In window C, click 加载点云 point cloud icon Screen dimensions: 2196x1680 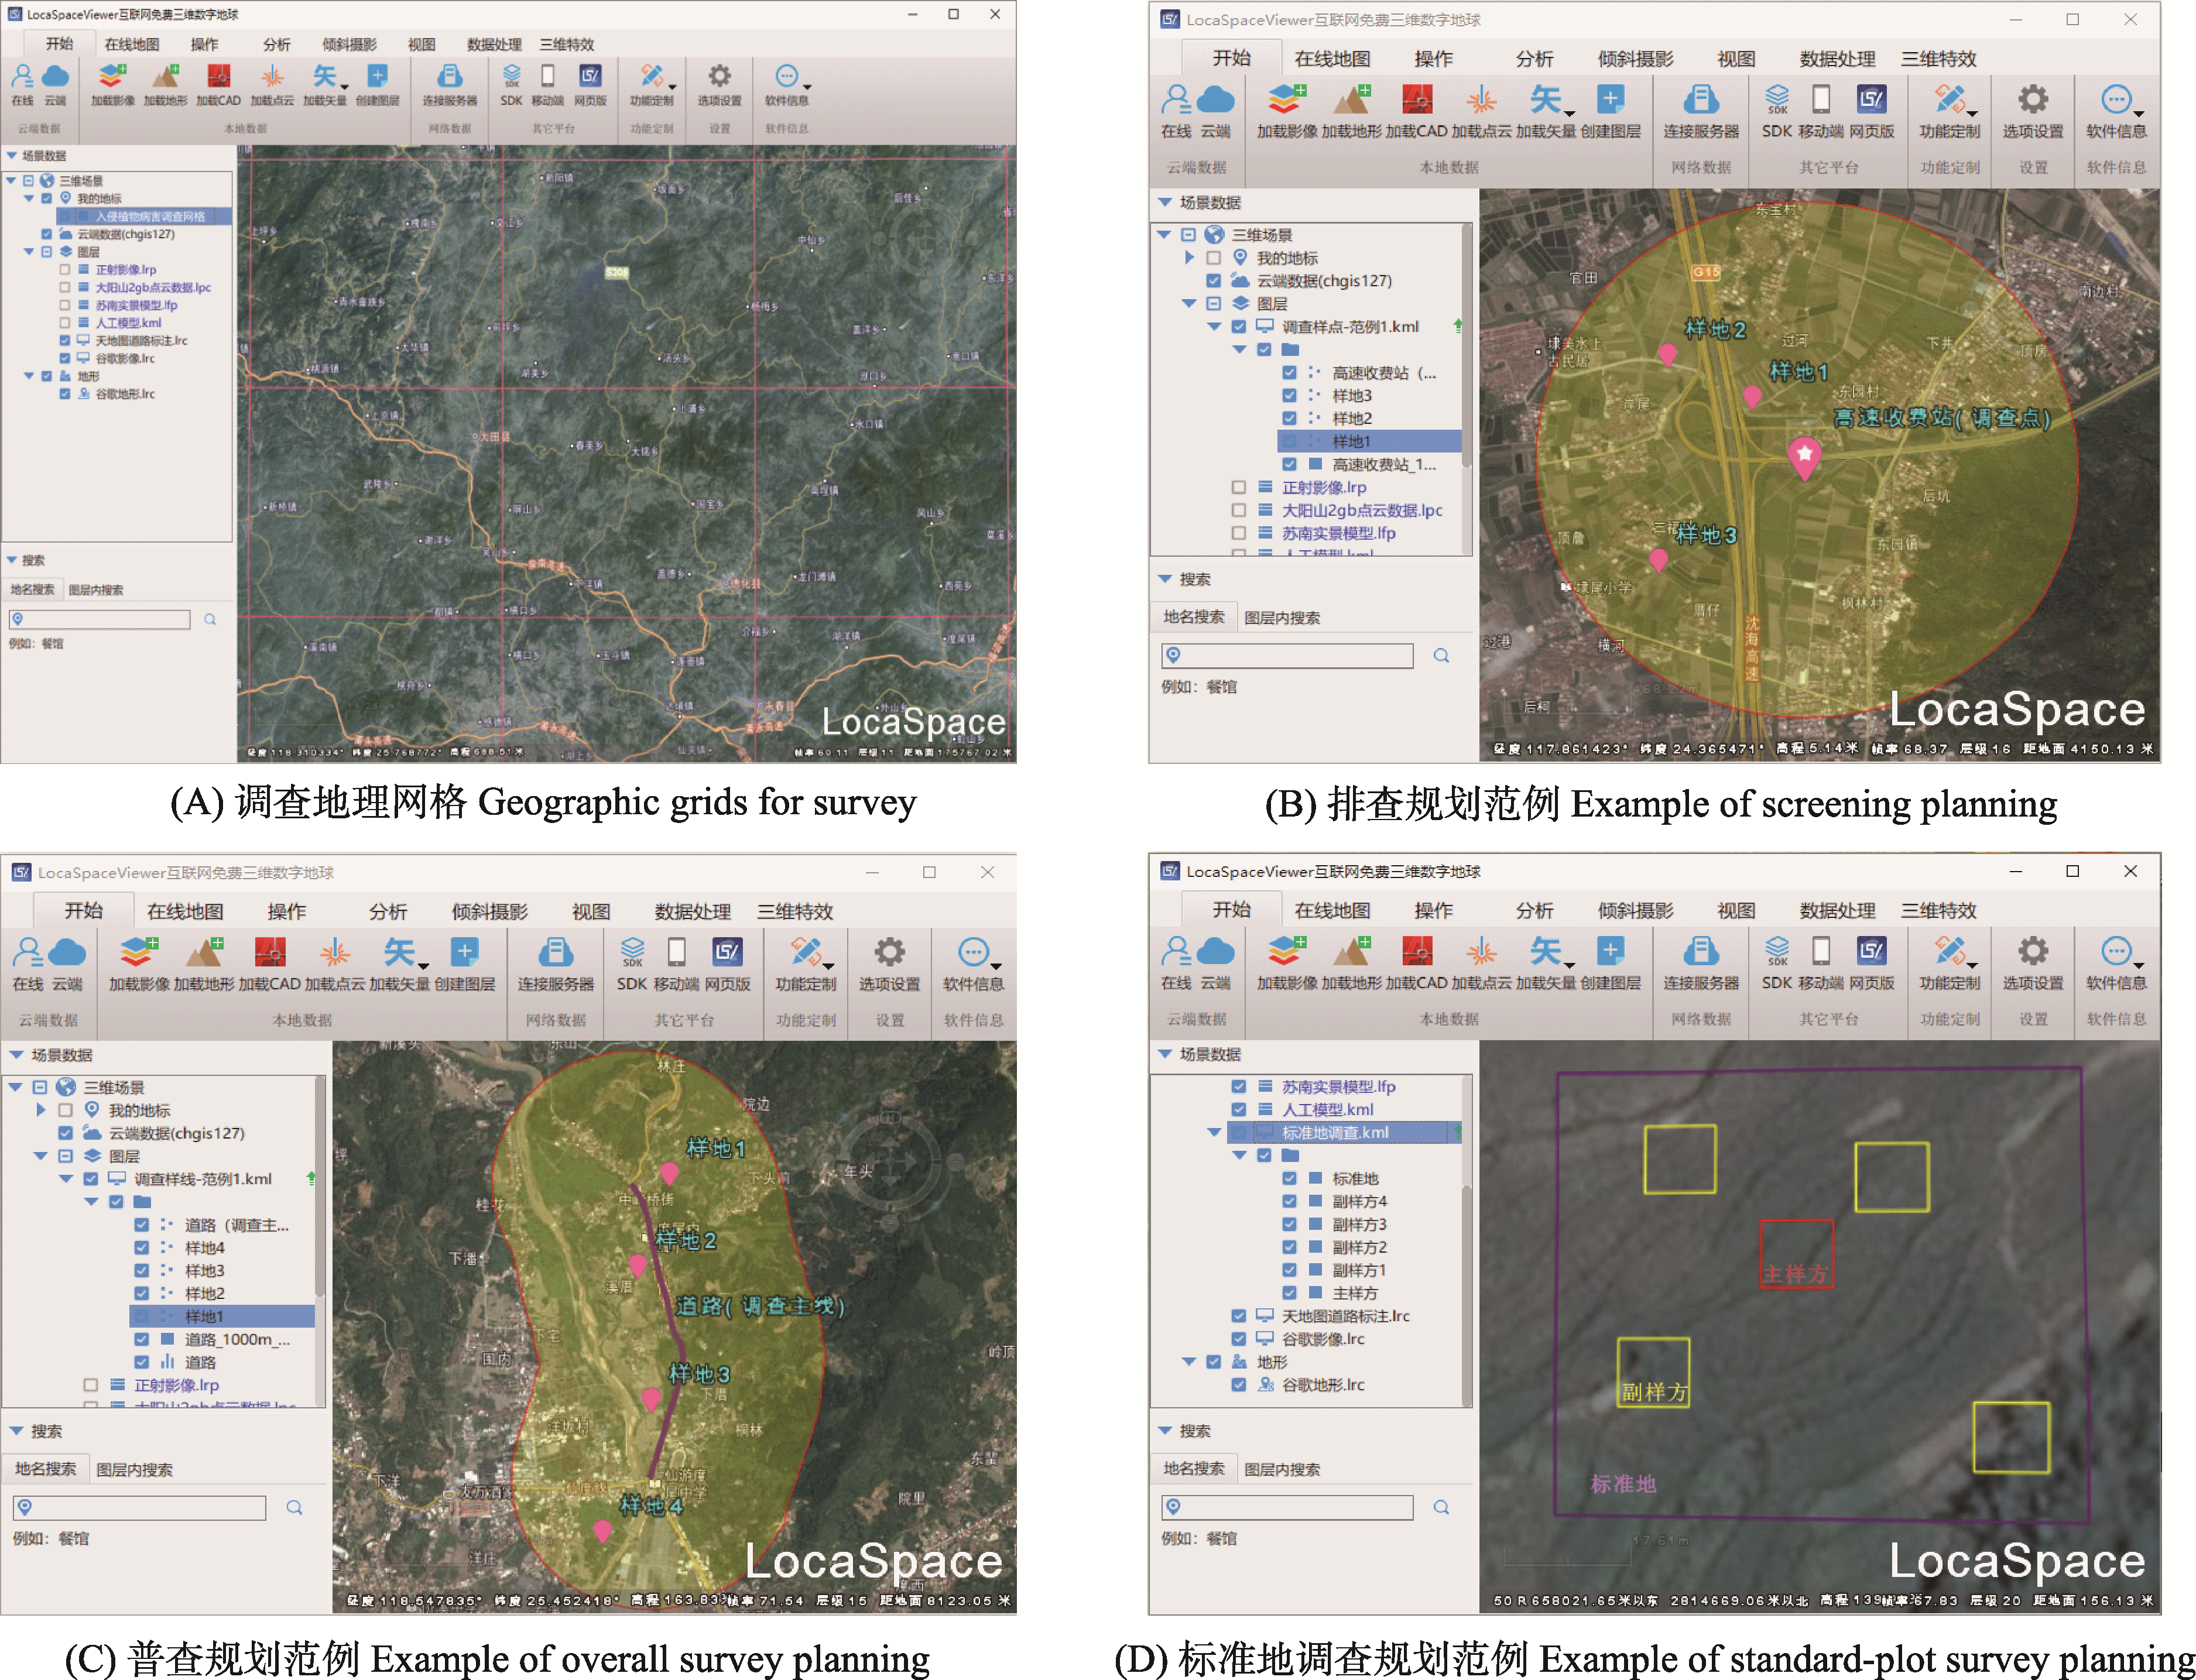(x=335, y=952)
